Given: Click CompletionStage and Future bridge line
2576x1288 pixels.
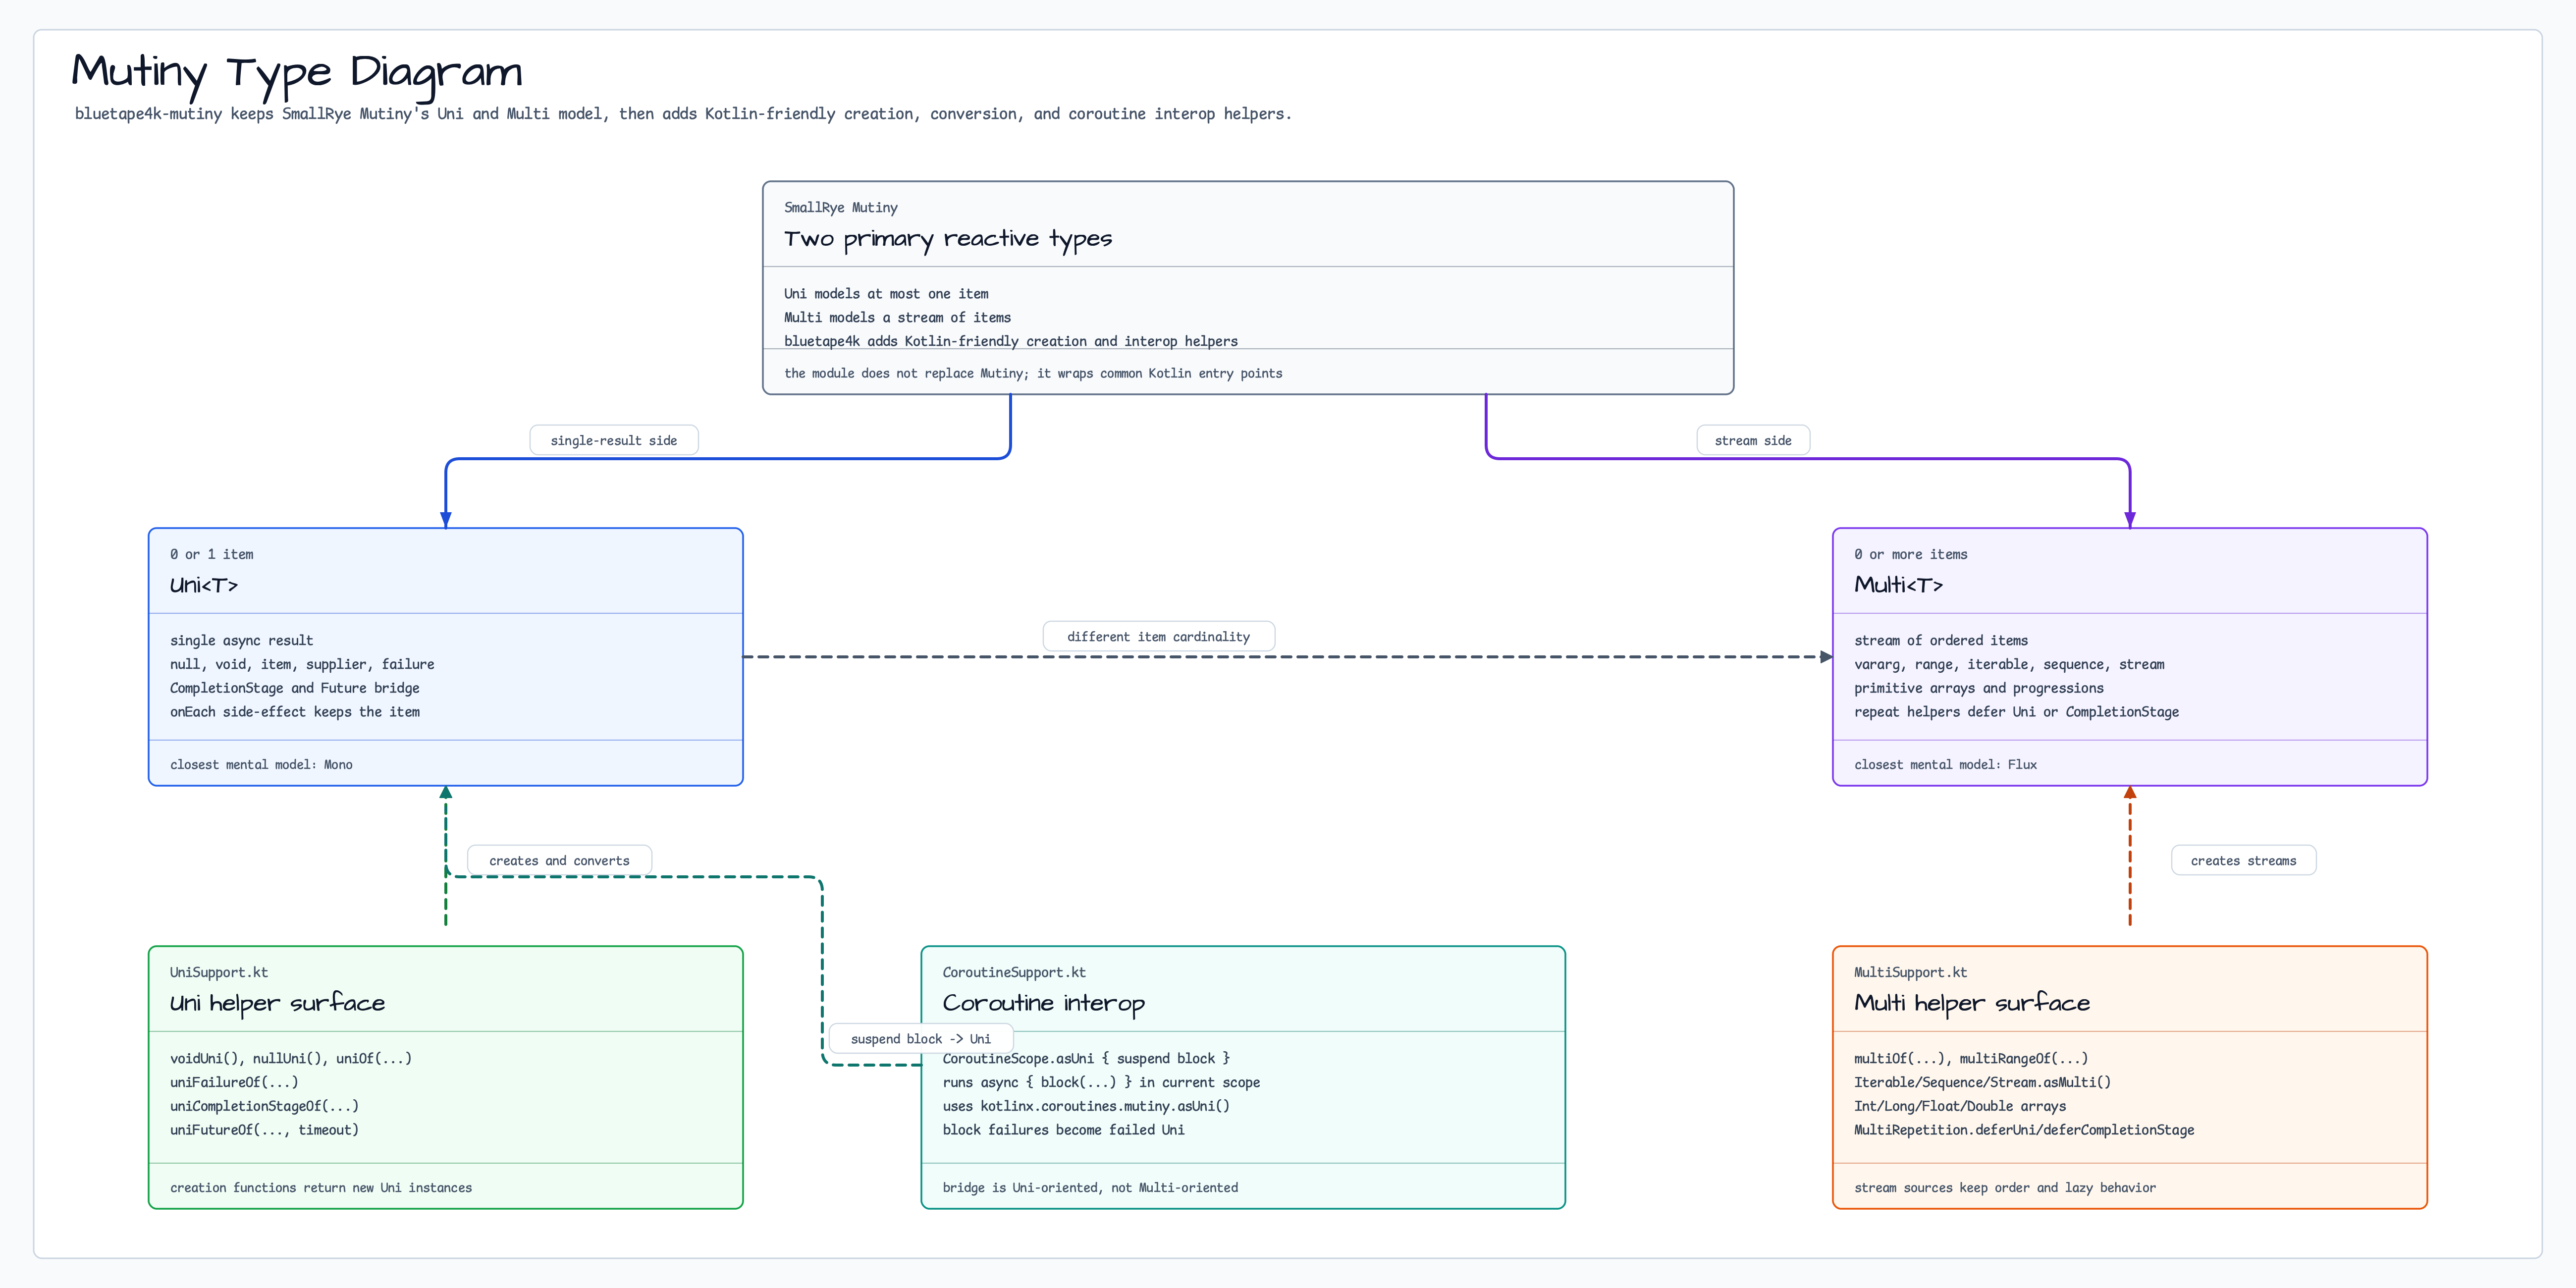Looking at the screenshot, I should (295, 688).
